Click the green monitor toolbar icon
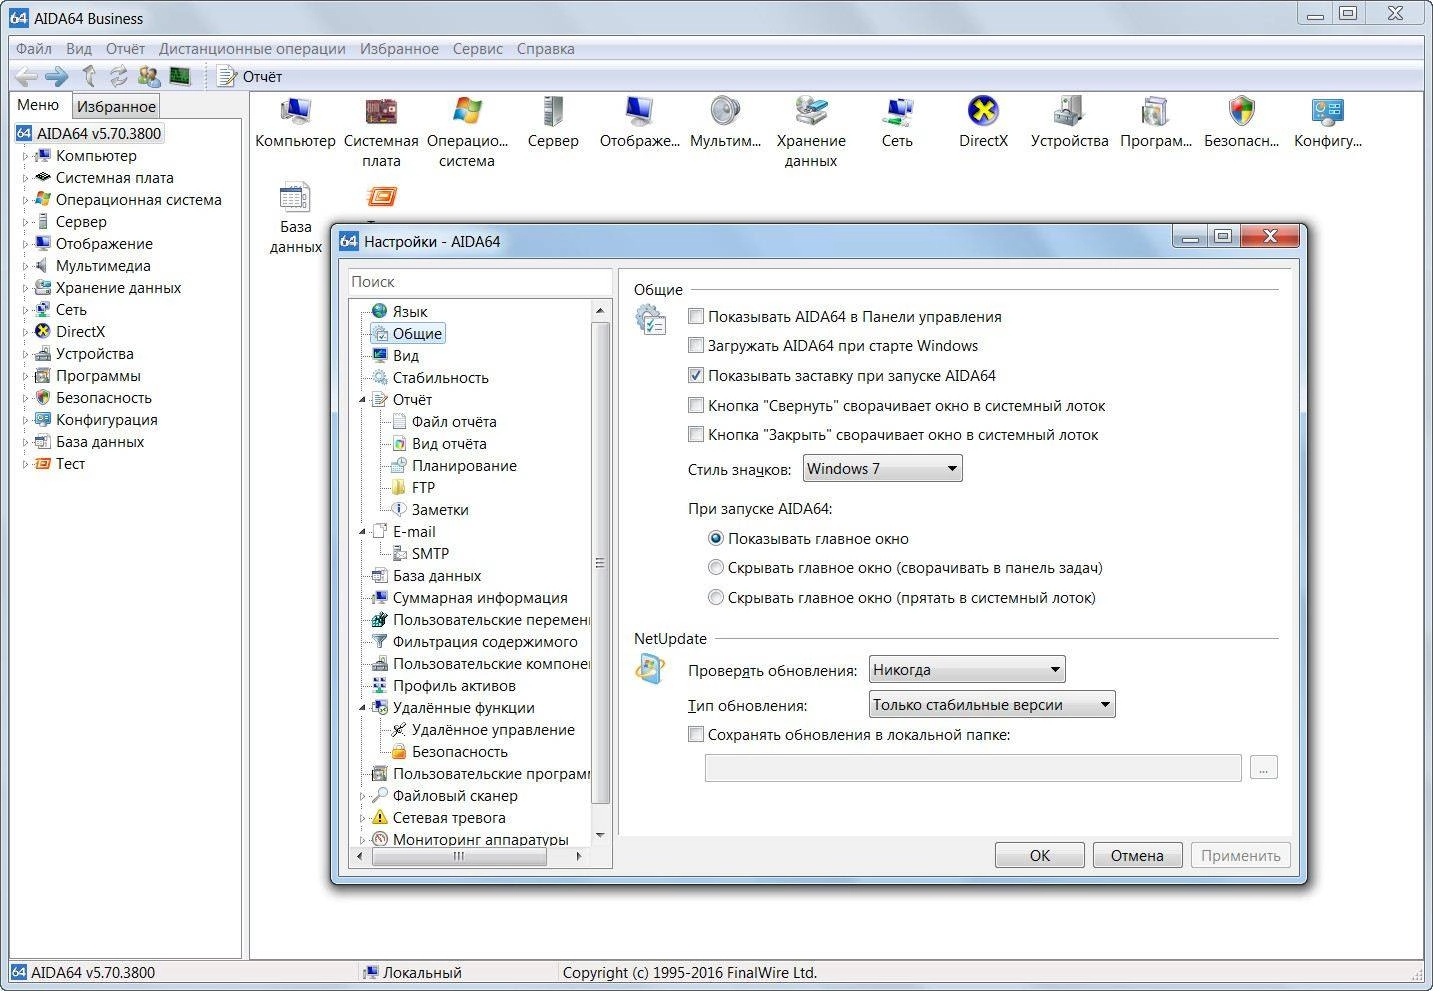1433x991 pixels. 180,76
